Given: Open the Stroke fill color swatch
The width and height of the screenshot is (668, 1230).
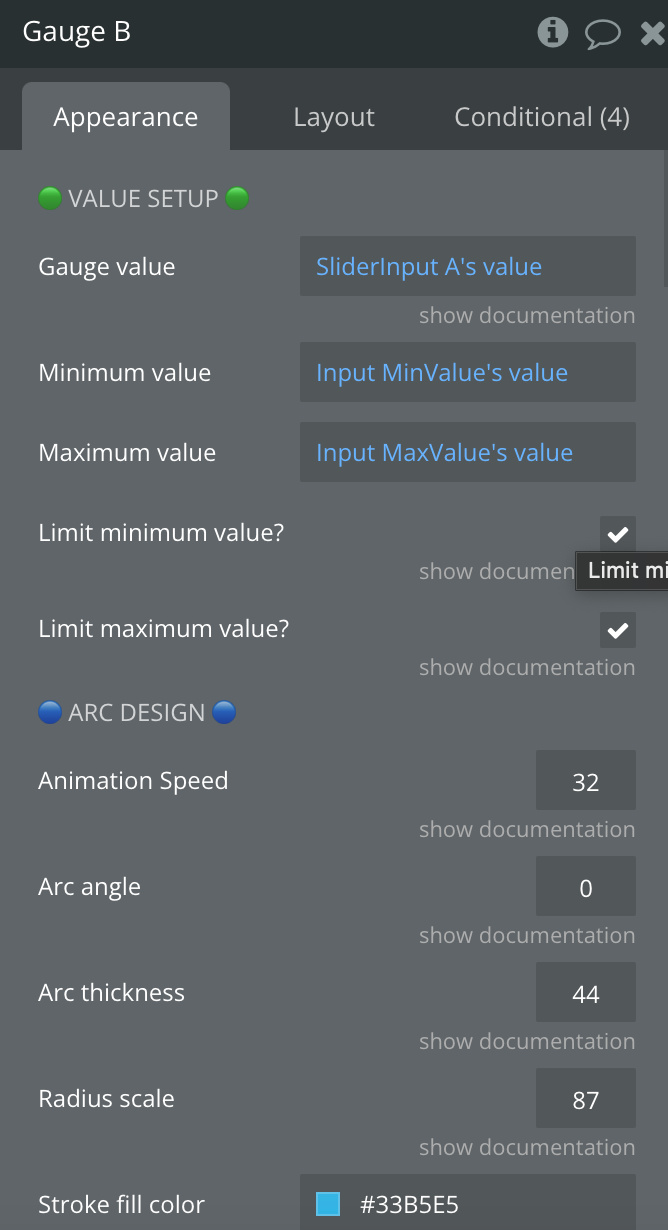Looking at the screenshot, I should (328, 1204).
